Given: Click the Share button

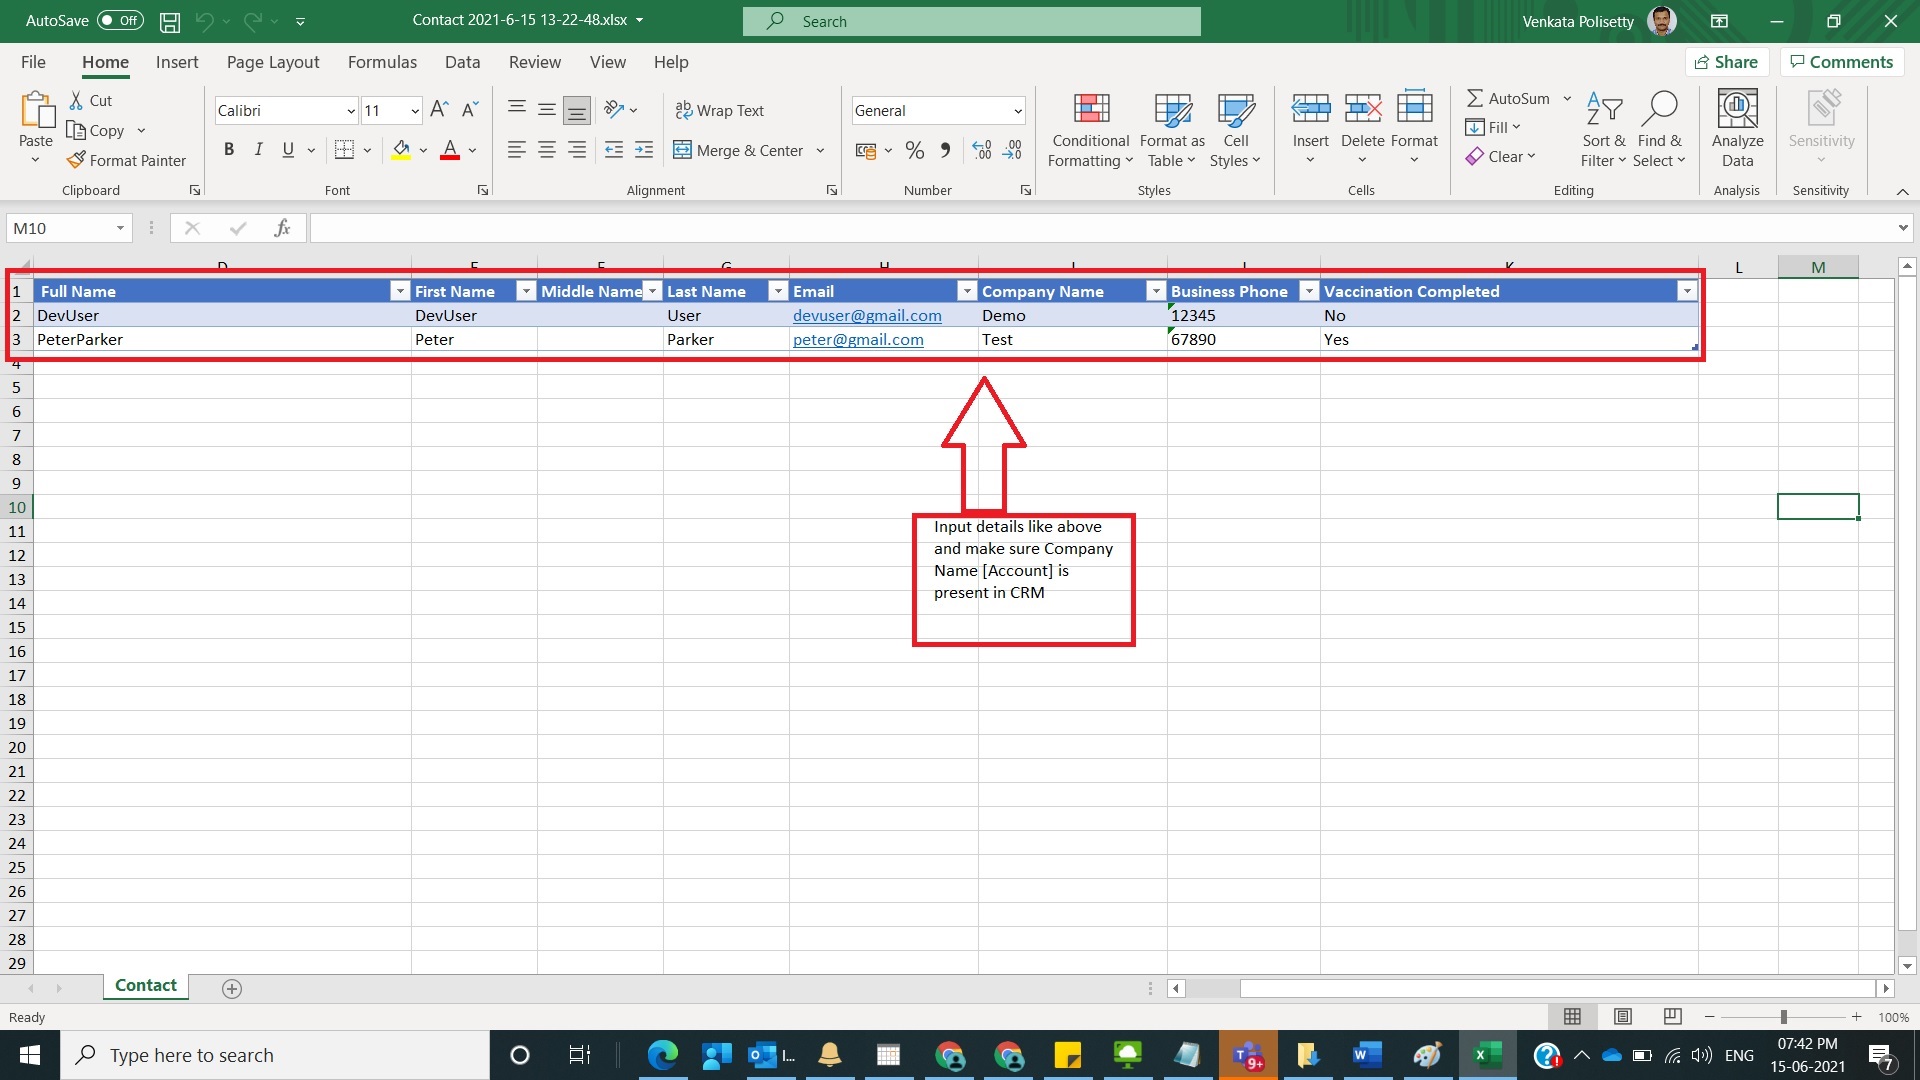Looking at the screenshot, I should coord(1727,62).
